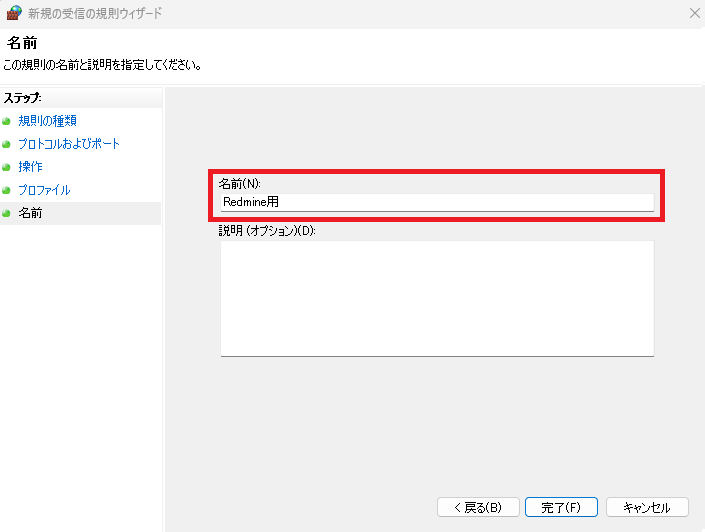This screenshot has height=532, width=705.
Task: Click the green bullet beside プロトコルおよびポート
Action: coord(6,144)
